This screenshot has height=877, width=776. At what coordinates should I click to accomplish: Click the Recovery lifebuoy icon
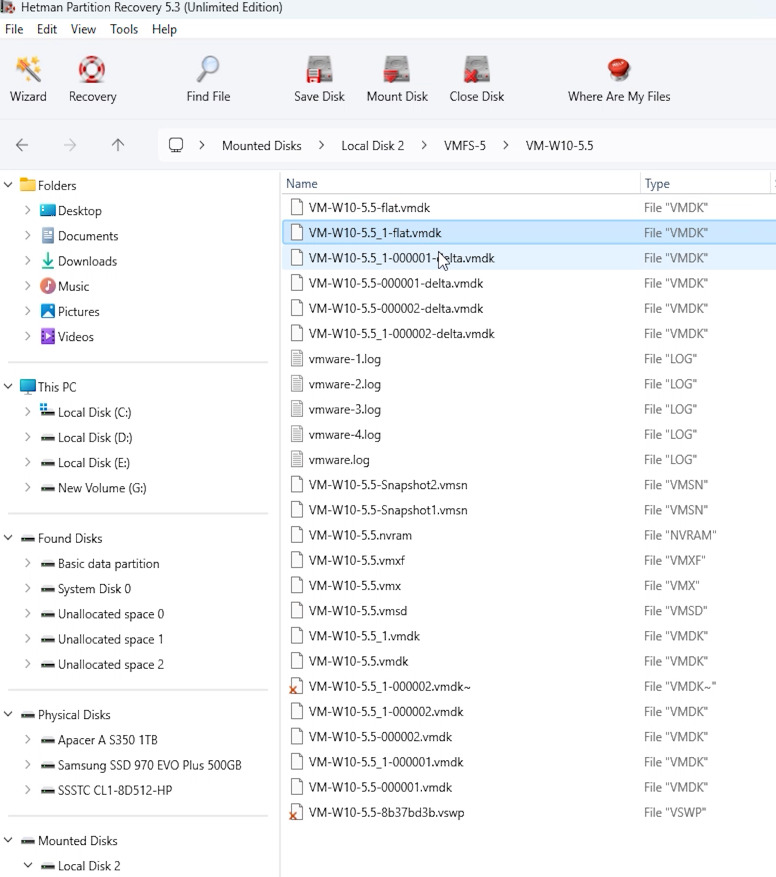(x=92, y=70)
